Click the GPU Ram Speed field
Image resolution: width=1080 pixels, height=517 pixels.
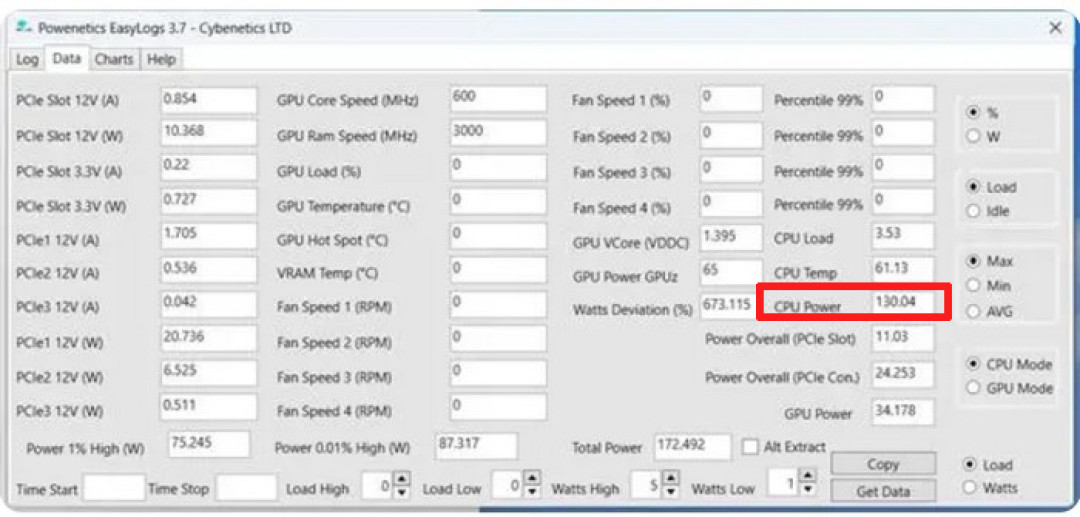pyautogui.click(x=498, y=132)
